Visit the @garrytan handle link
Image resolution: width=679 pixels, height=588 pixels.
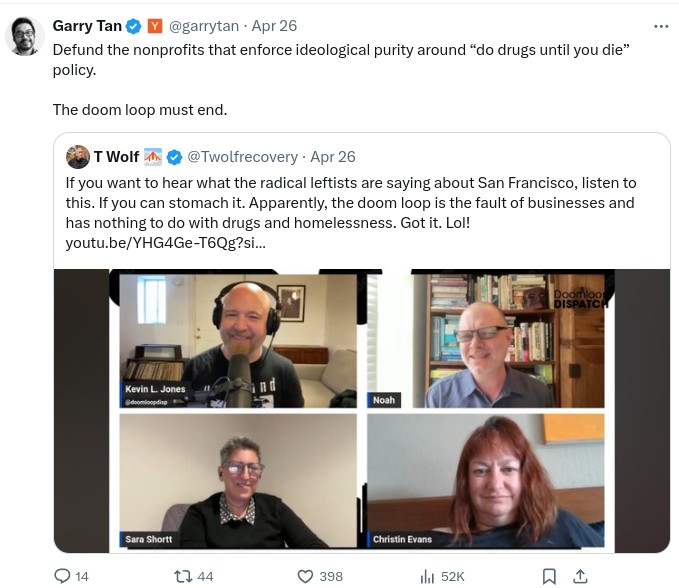point(204,26)
